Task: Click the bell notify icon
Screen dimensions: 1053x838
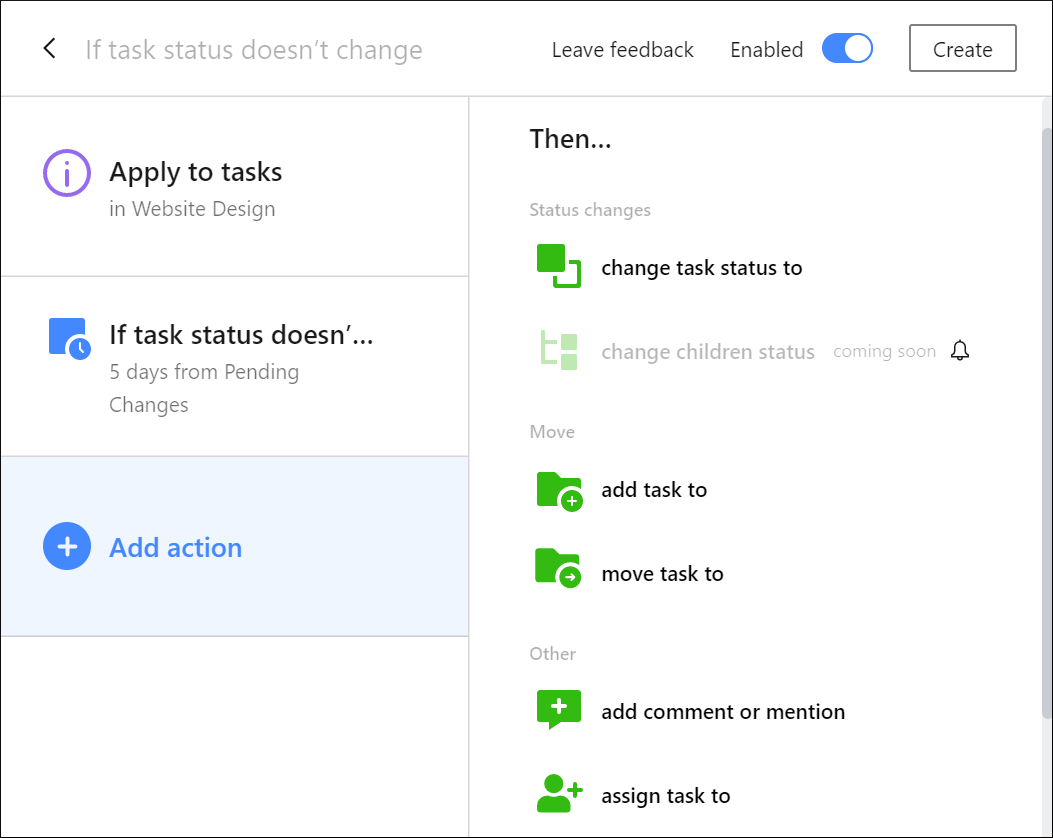Action: [x=960, y=351]
